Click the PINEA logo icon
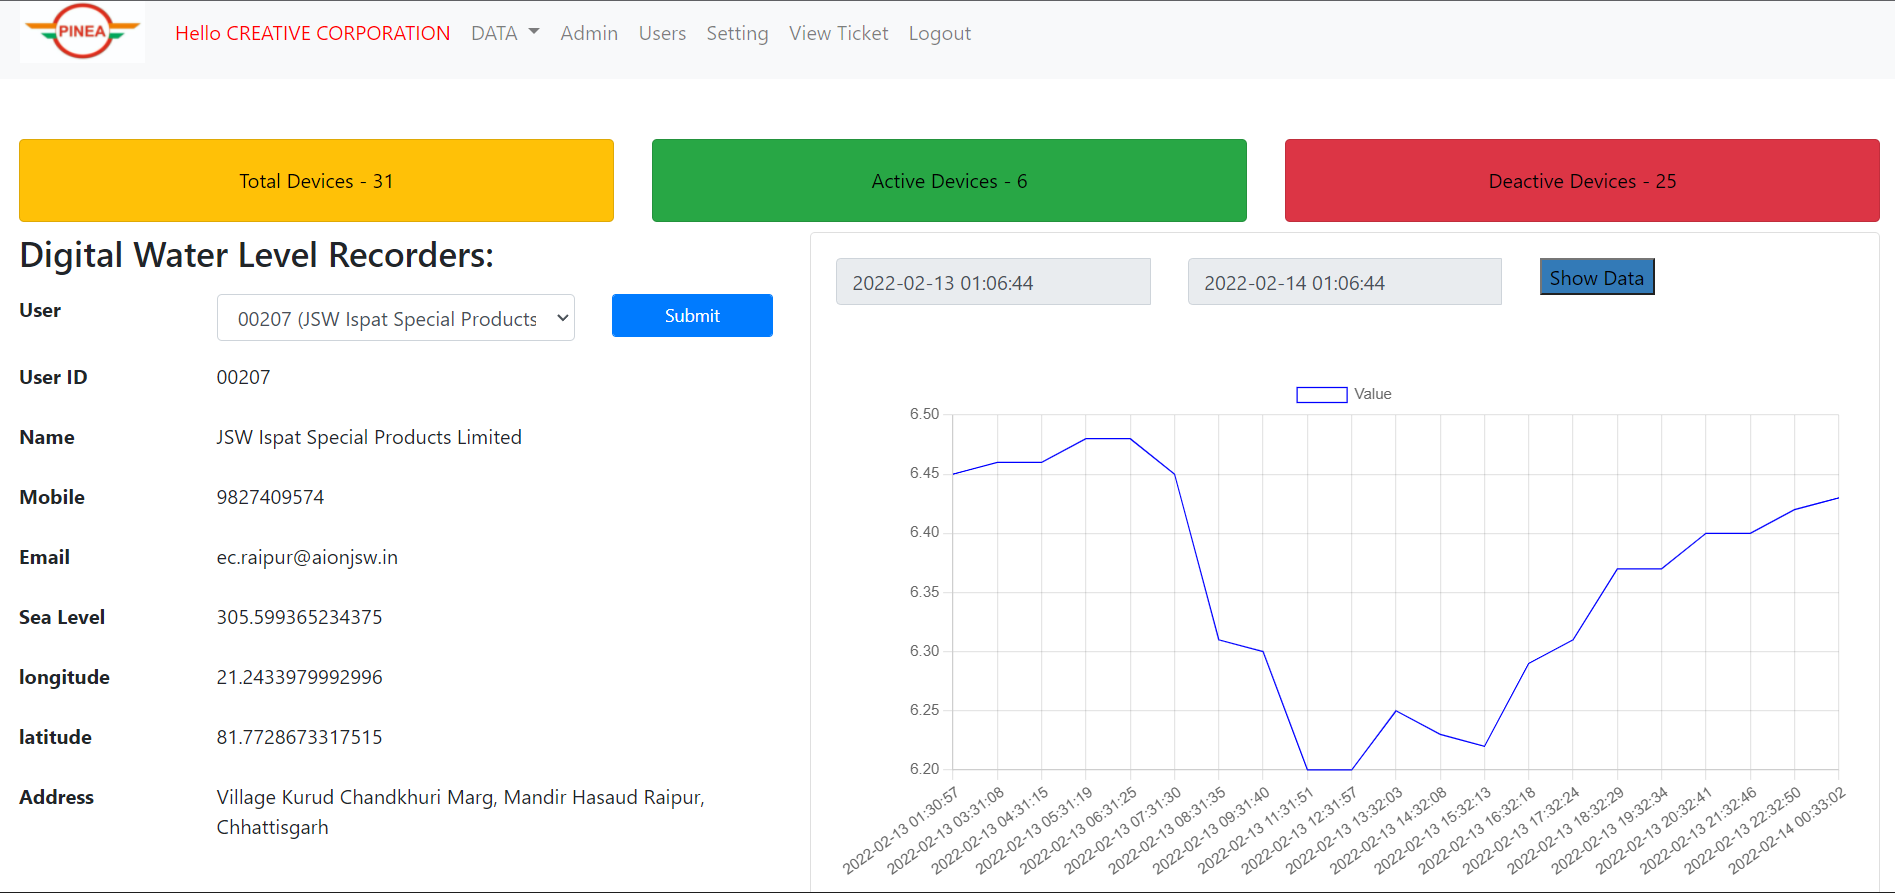1895x893 pixels. click(82, 32)
